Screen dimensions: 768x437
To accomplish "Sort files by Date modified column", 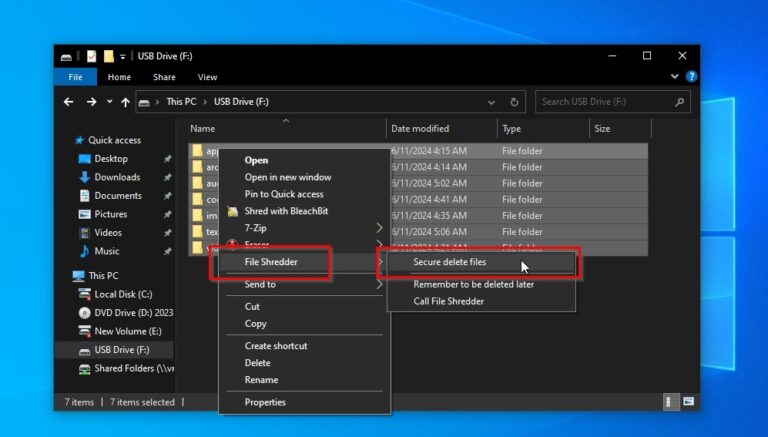I will point(420,129).
